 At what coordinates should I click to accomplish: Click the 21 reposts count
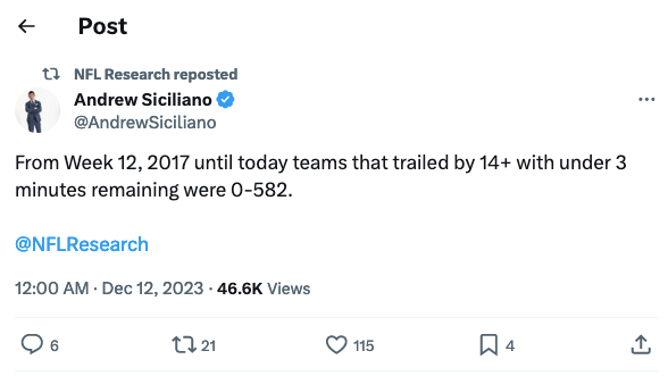click(x=208, y=346)
